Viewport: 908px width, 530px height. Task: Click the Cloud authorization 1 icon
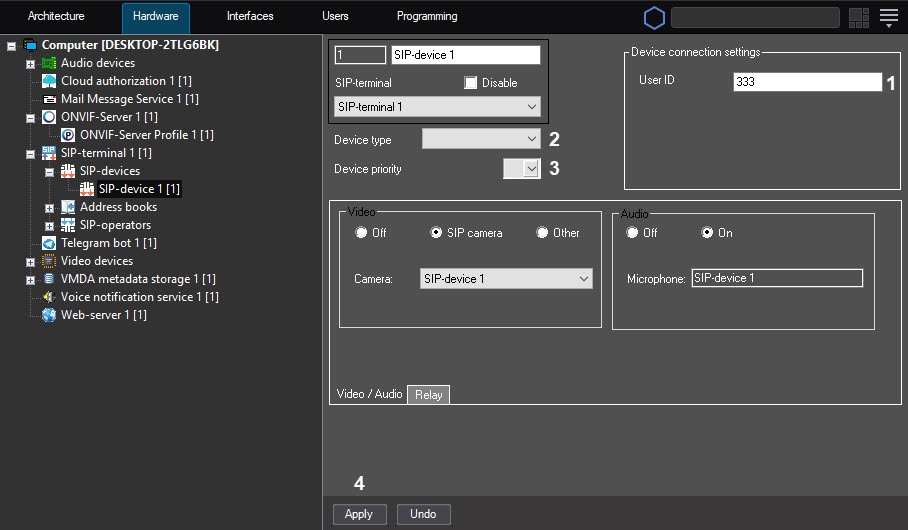49,81
